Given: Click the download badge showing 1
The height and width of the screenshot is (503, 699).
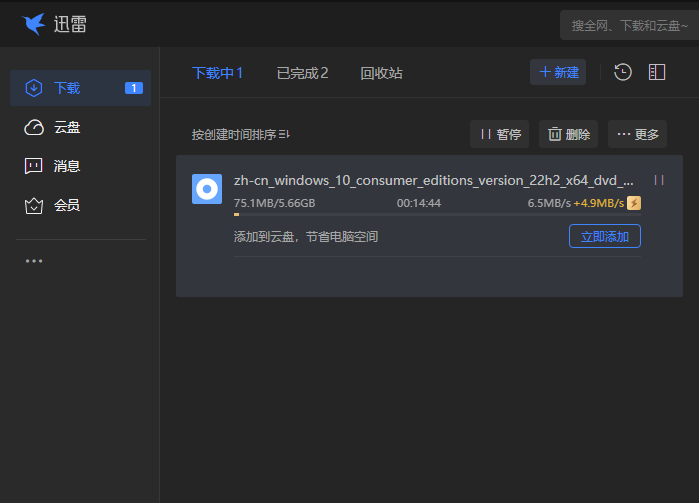Looking at the screenshot, I should click(x=134, y=88).
